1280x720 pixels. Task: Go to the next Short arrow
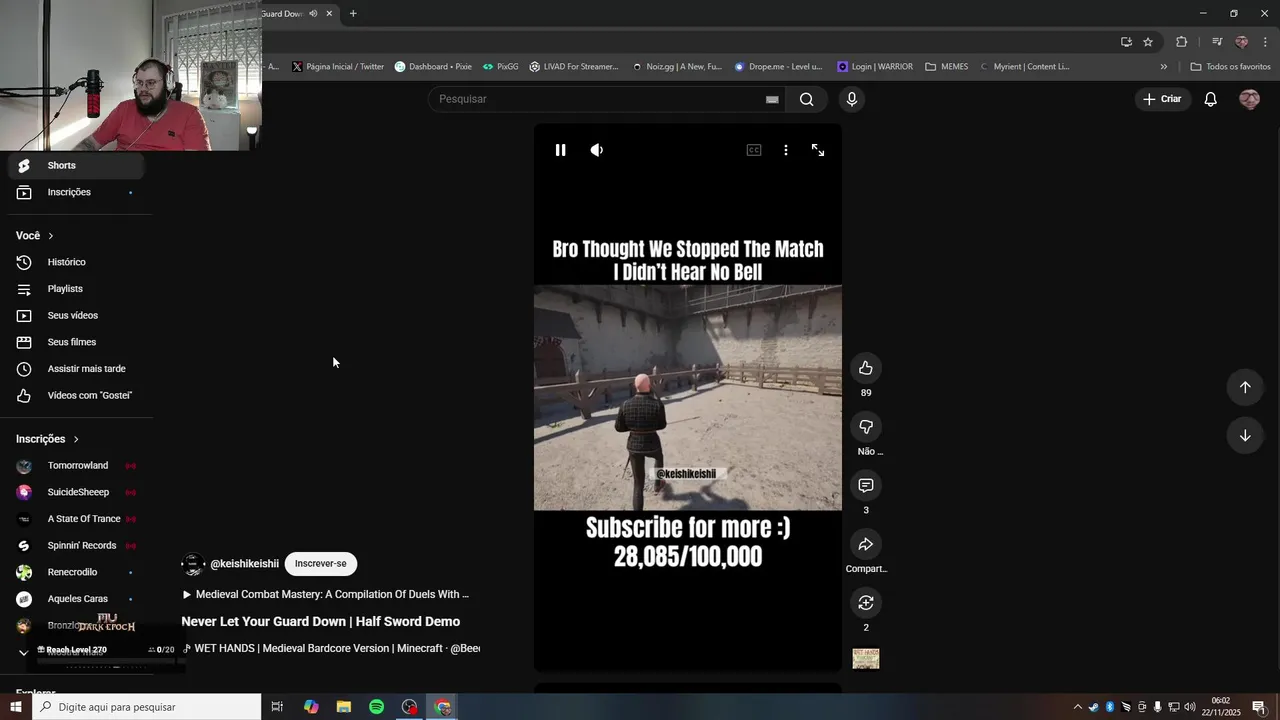pos(1245,435)
